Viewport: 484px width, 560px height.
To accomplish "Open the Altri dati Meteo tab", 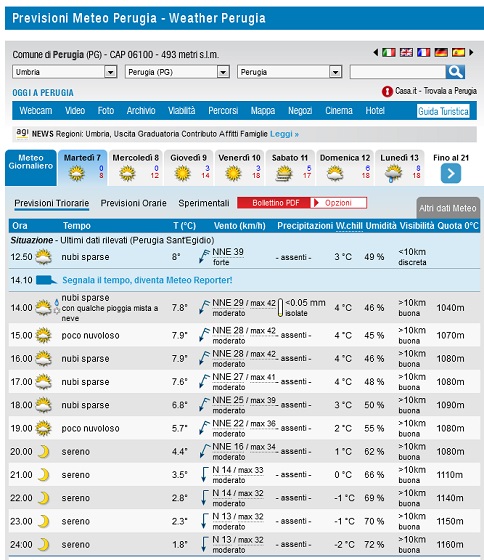I will pyautogui.click(x=448, y=208).
